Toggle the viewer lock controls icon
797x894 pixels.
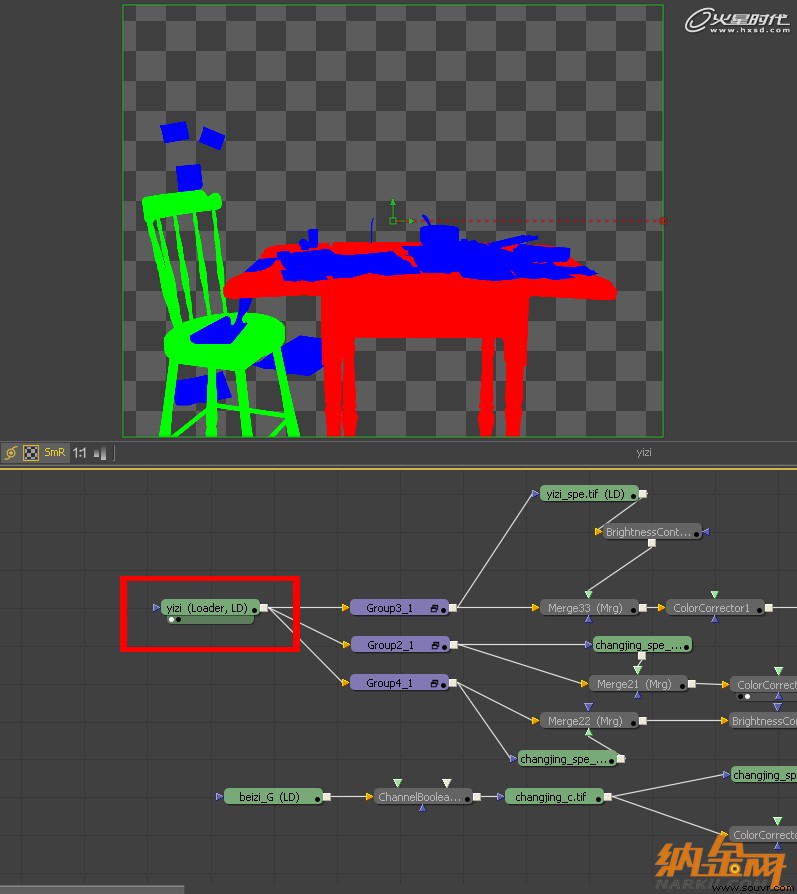pos(11,453)
